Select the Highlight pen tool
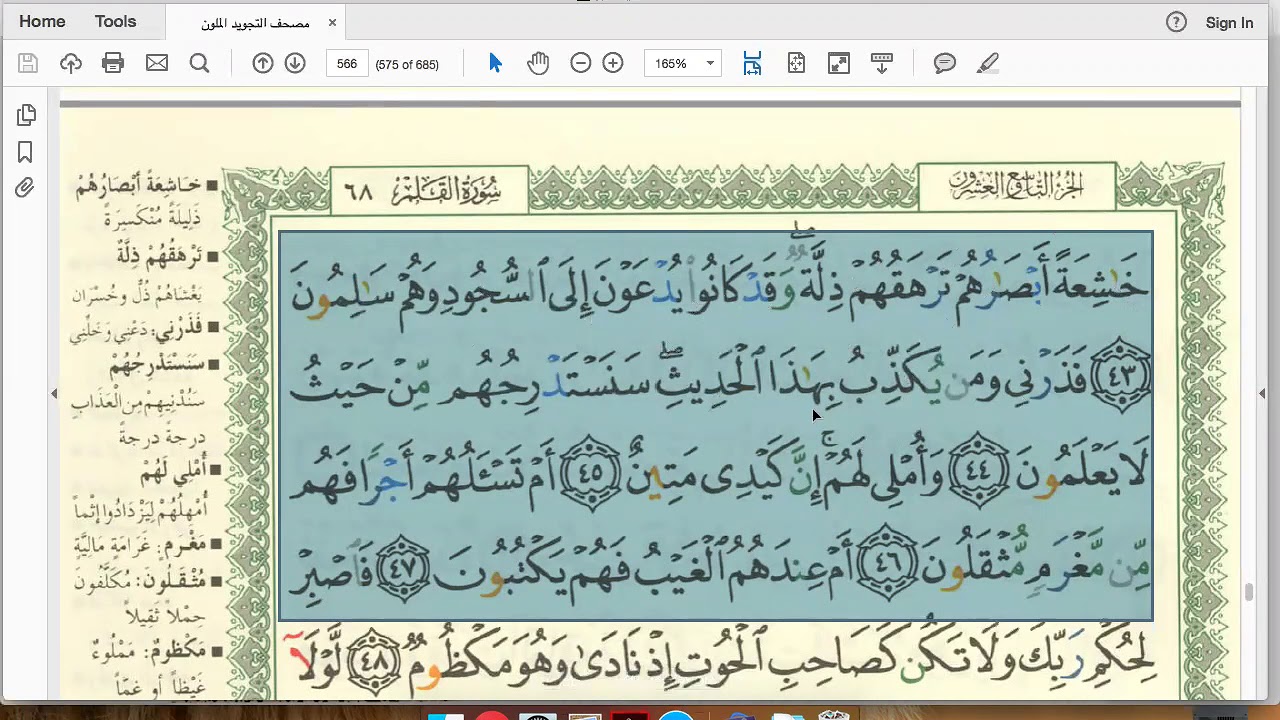This screenshot has height=720, width=1280. click(x=988, y=63)
